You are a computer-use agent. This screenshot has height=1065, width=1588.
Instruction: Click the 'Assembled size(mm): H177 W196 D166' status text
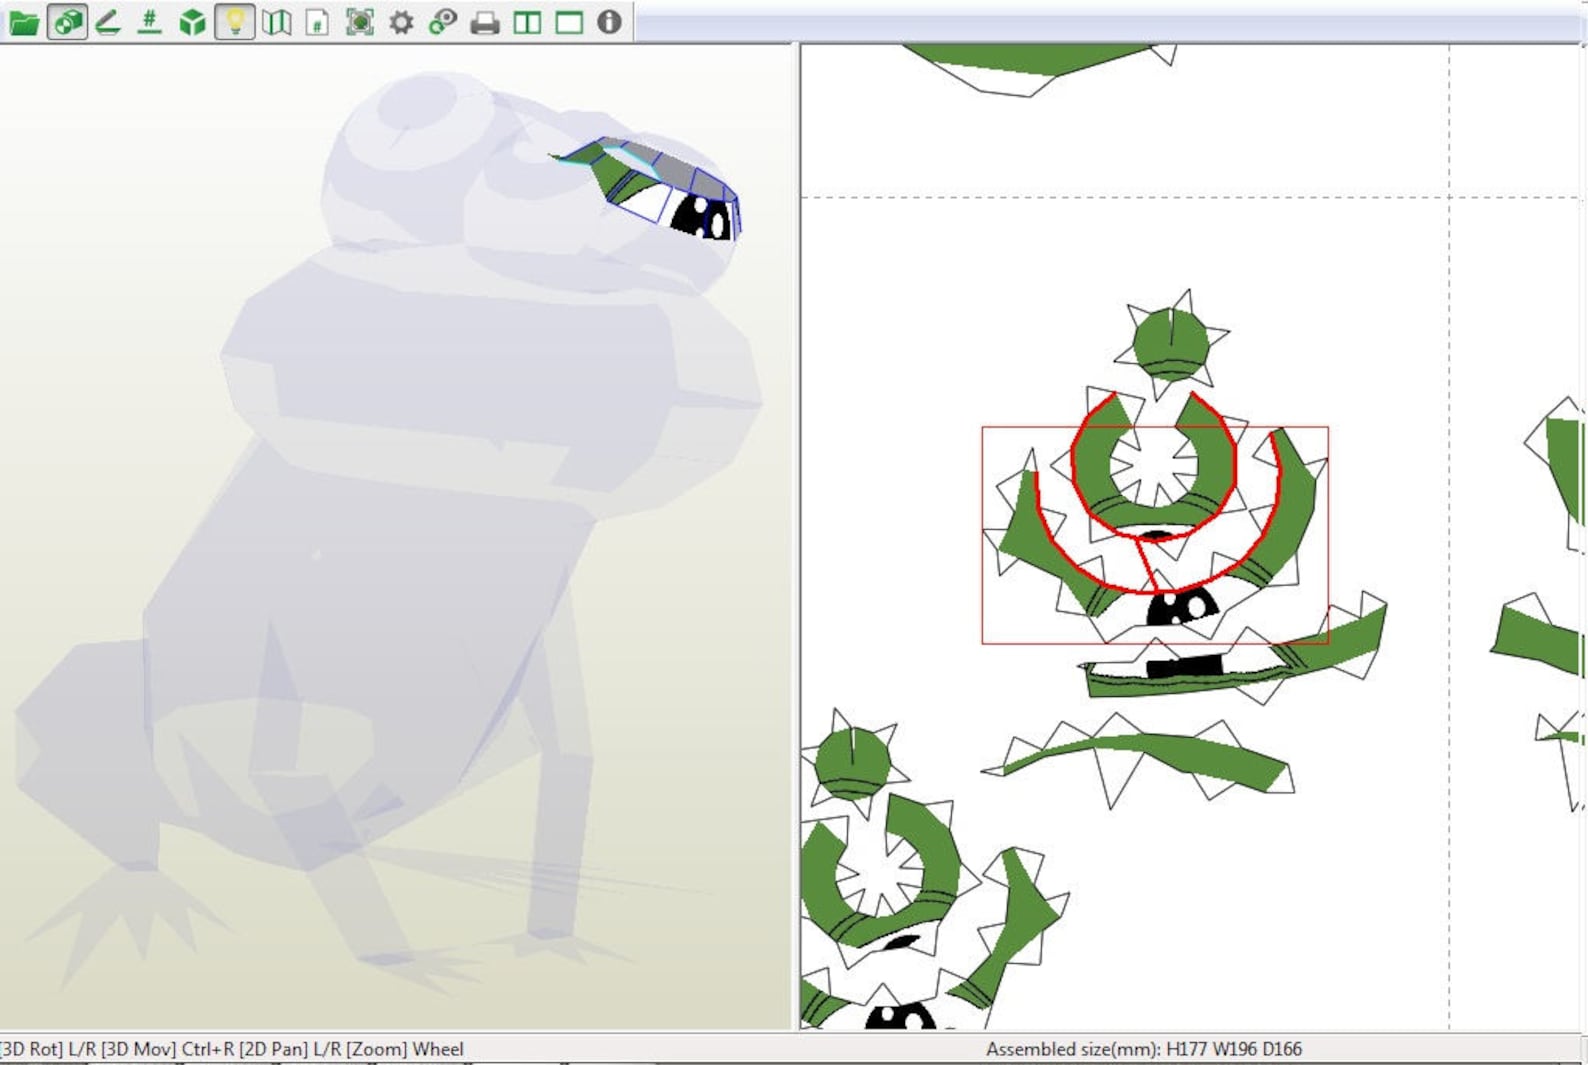[x=1143, y=1049]
